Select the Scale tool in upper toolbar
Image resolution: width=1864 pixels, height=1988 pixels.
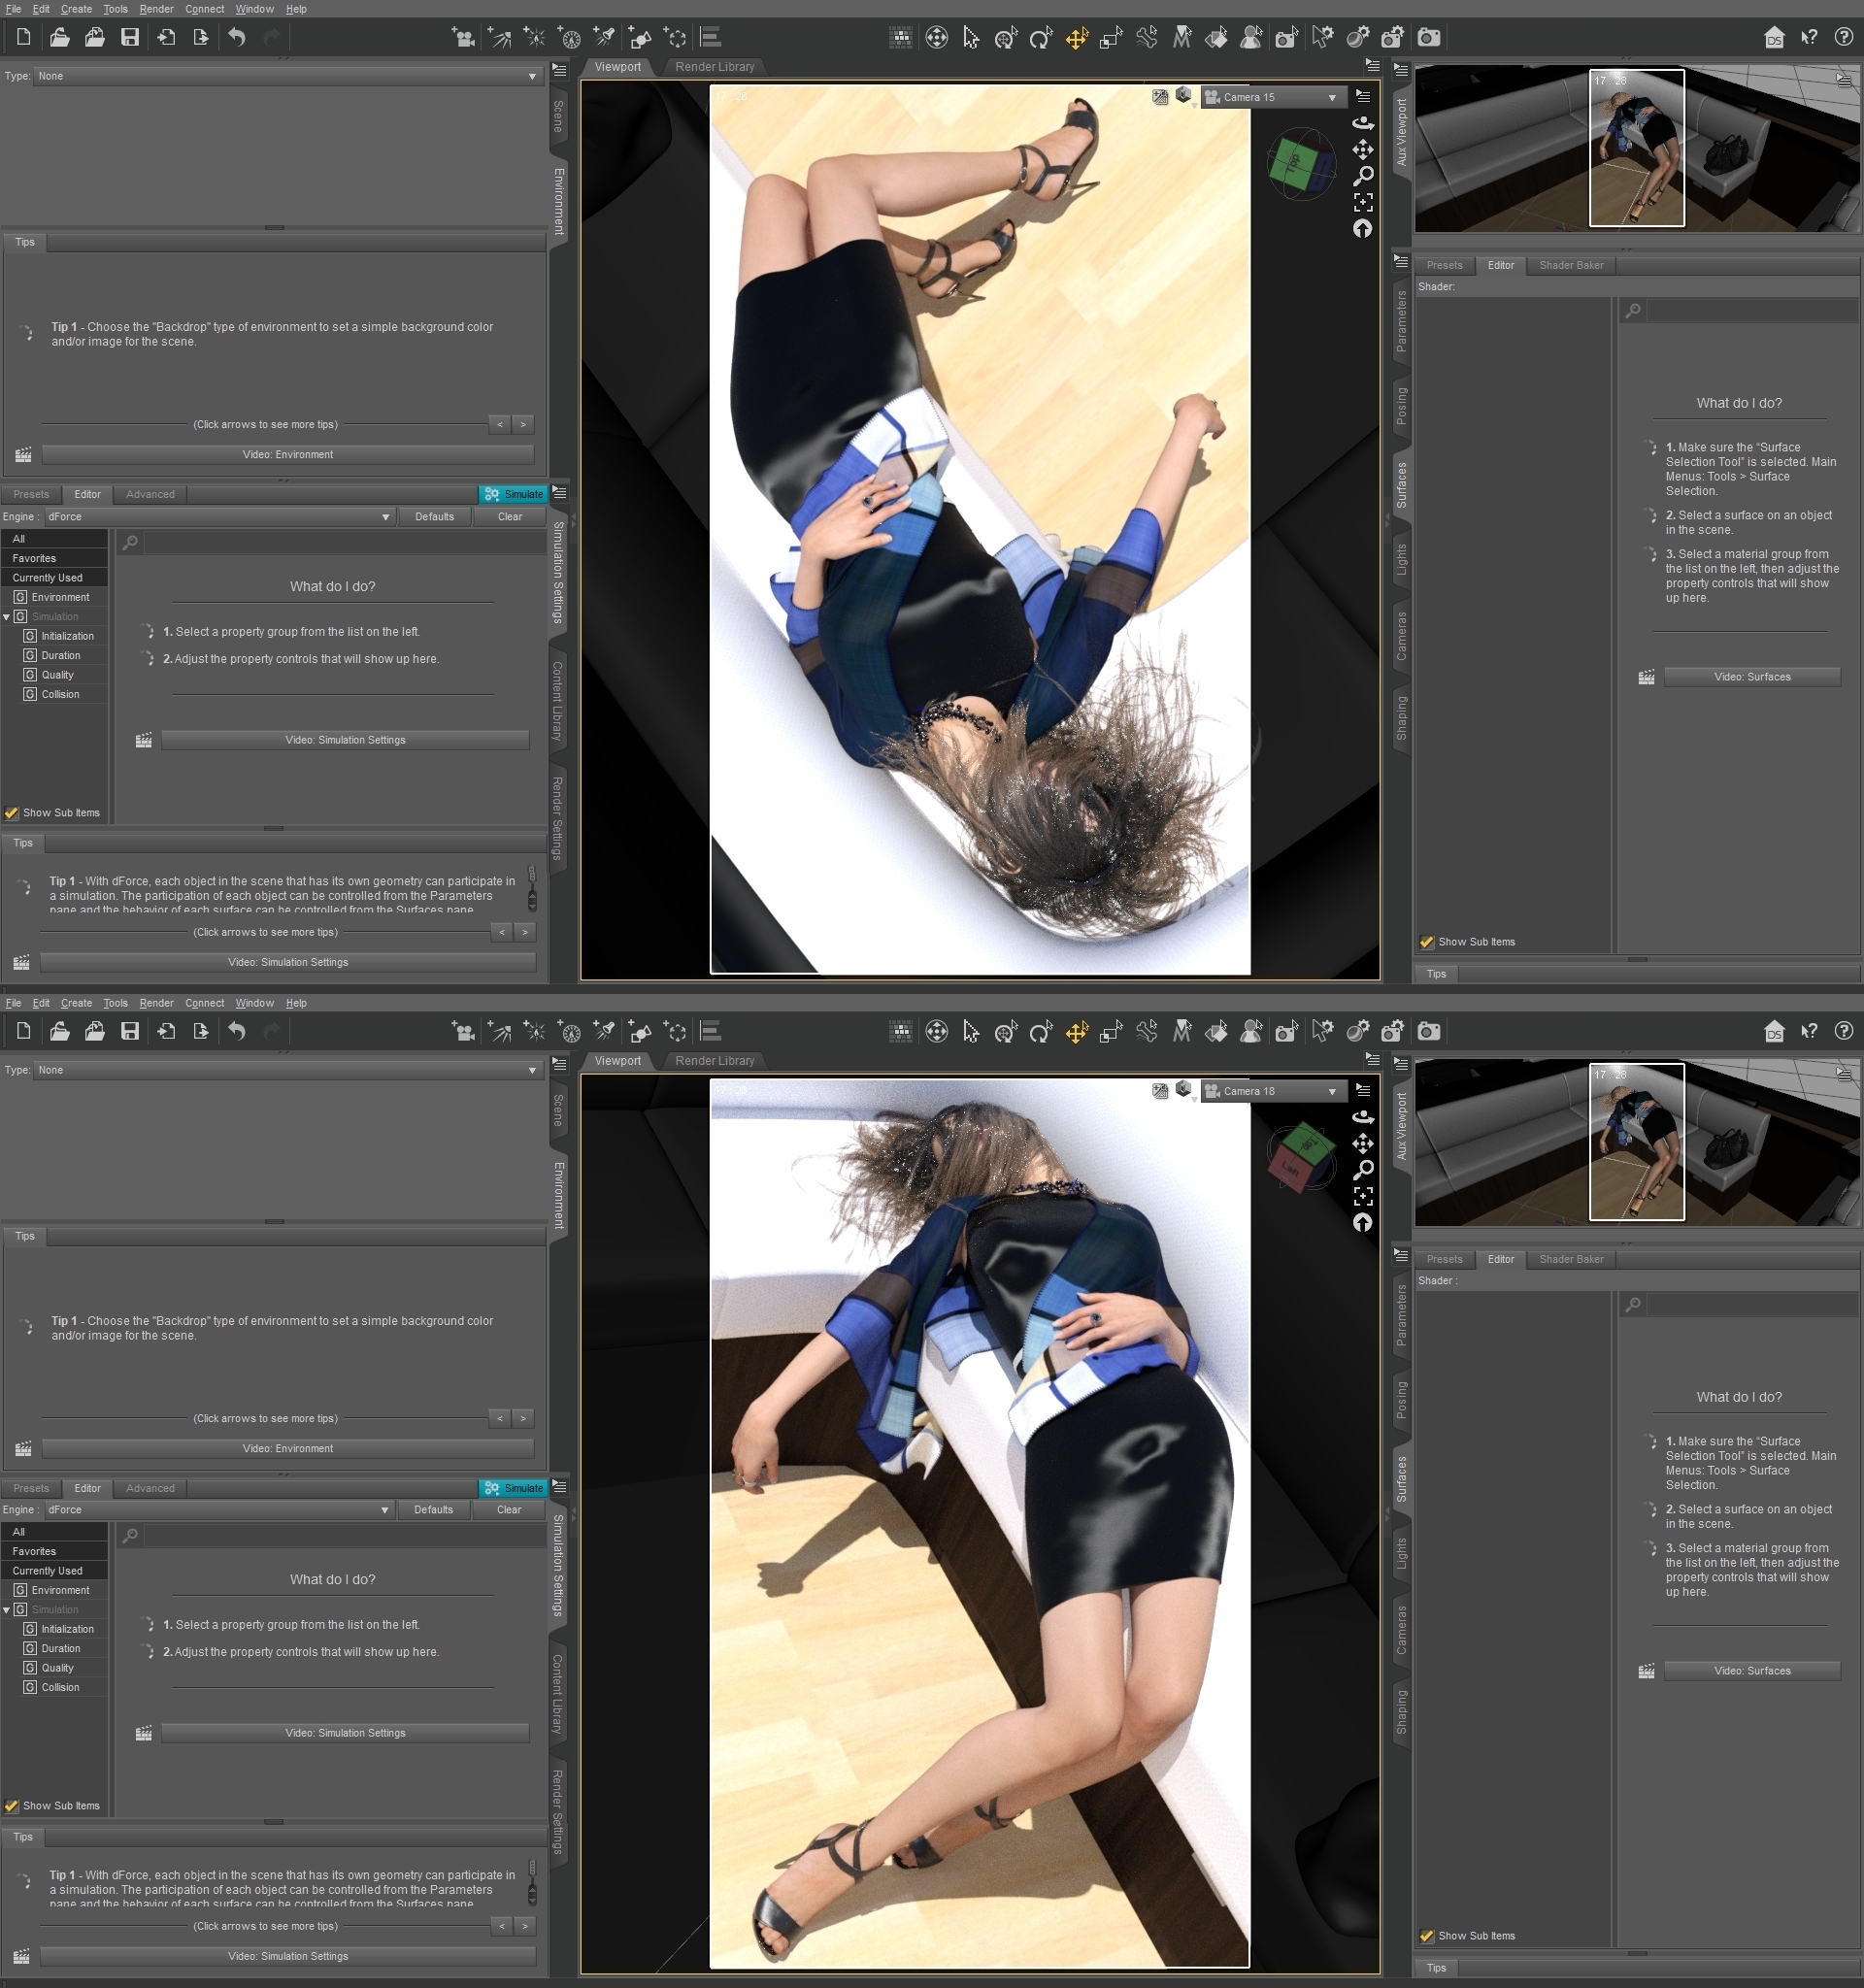tap(1110, 38)
